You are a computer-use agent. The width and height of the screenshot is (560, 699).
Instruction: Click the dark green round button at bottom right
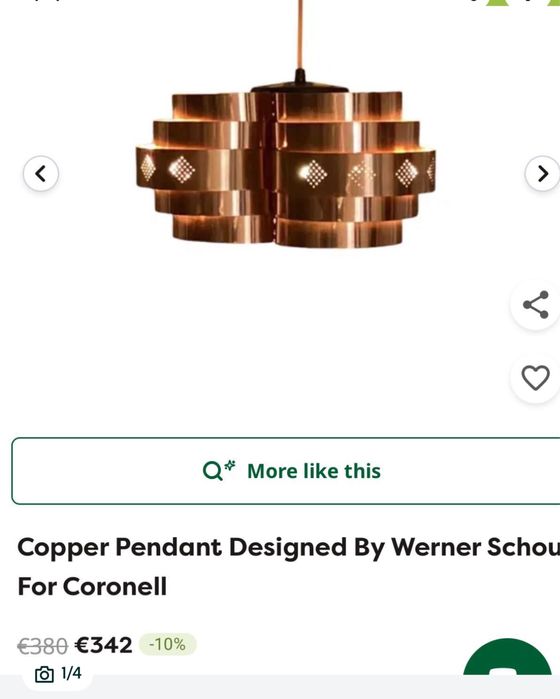point(507,656)
